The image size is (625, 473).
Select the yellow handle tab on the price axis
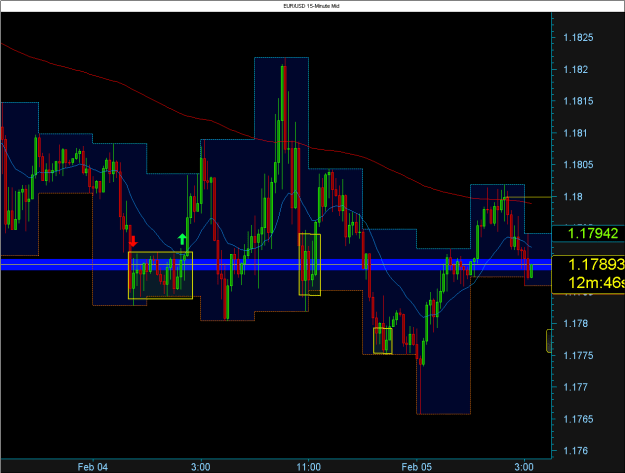coord(549,341)
